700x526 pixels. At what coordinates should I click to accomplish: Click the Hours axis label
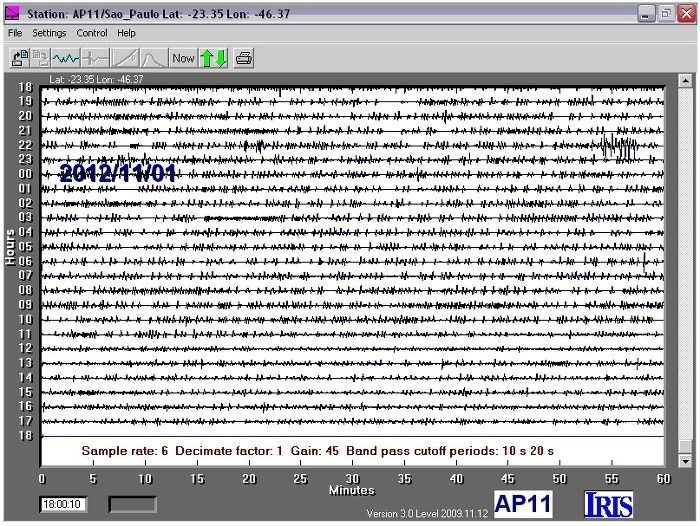coord(10,247)
